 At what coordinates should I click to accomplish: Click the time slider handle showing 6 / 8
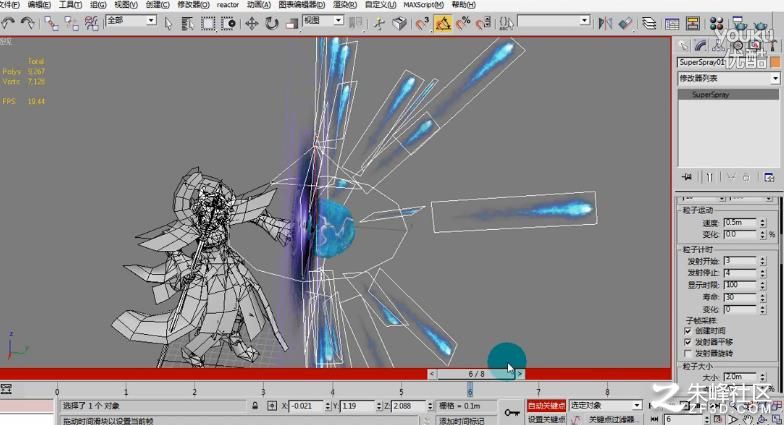click(x=476, y=374)
